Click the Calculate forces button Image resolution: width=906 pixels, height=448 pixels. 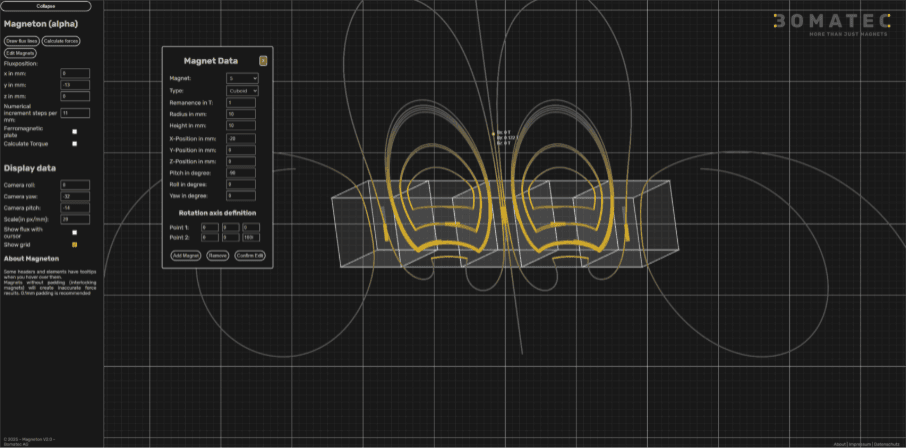[61, 41]
